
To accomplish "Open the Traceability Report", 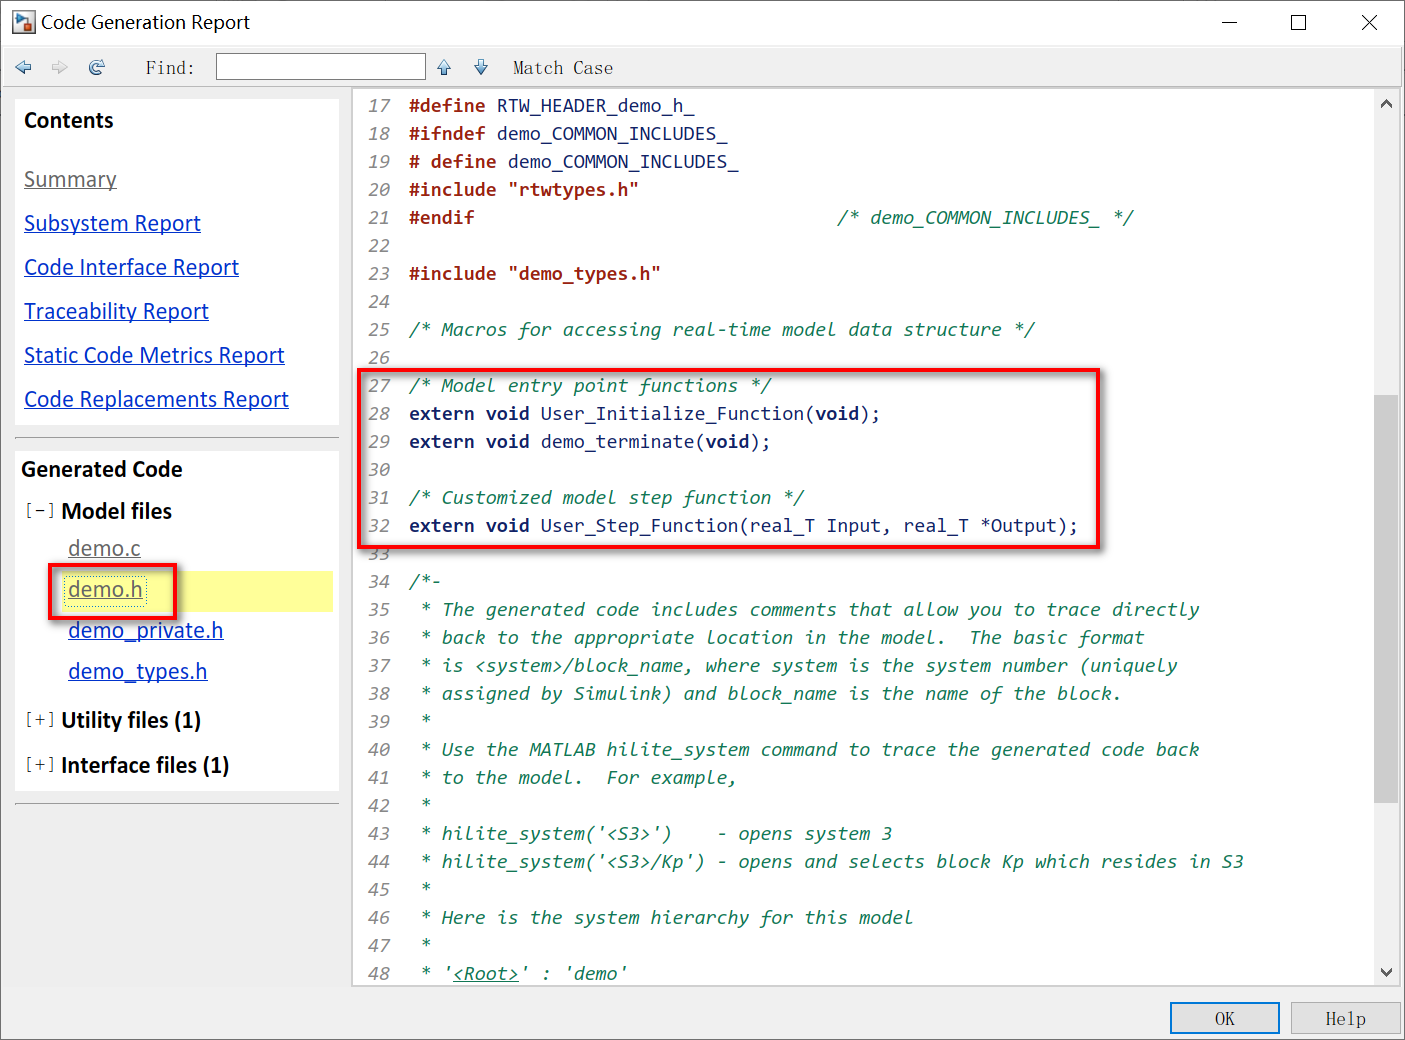I will click(116, 312).
